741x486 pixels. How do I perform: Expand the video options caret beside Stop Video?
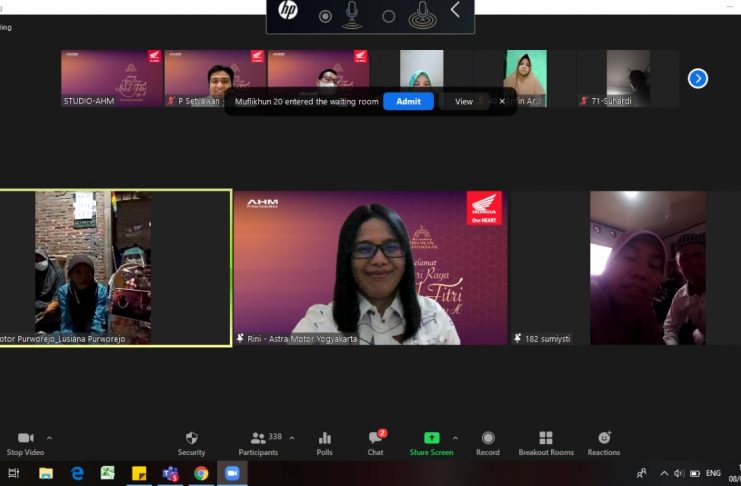click(49, 438)
